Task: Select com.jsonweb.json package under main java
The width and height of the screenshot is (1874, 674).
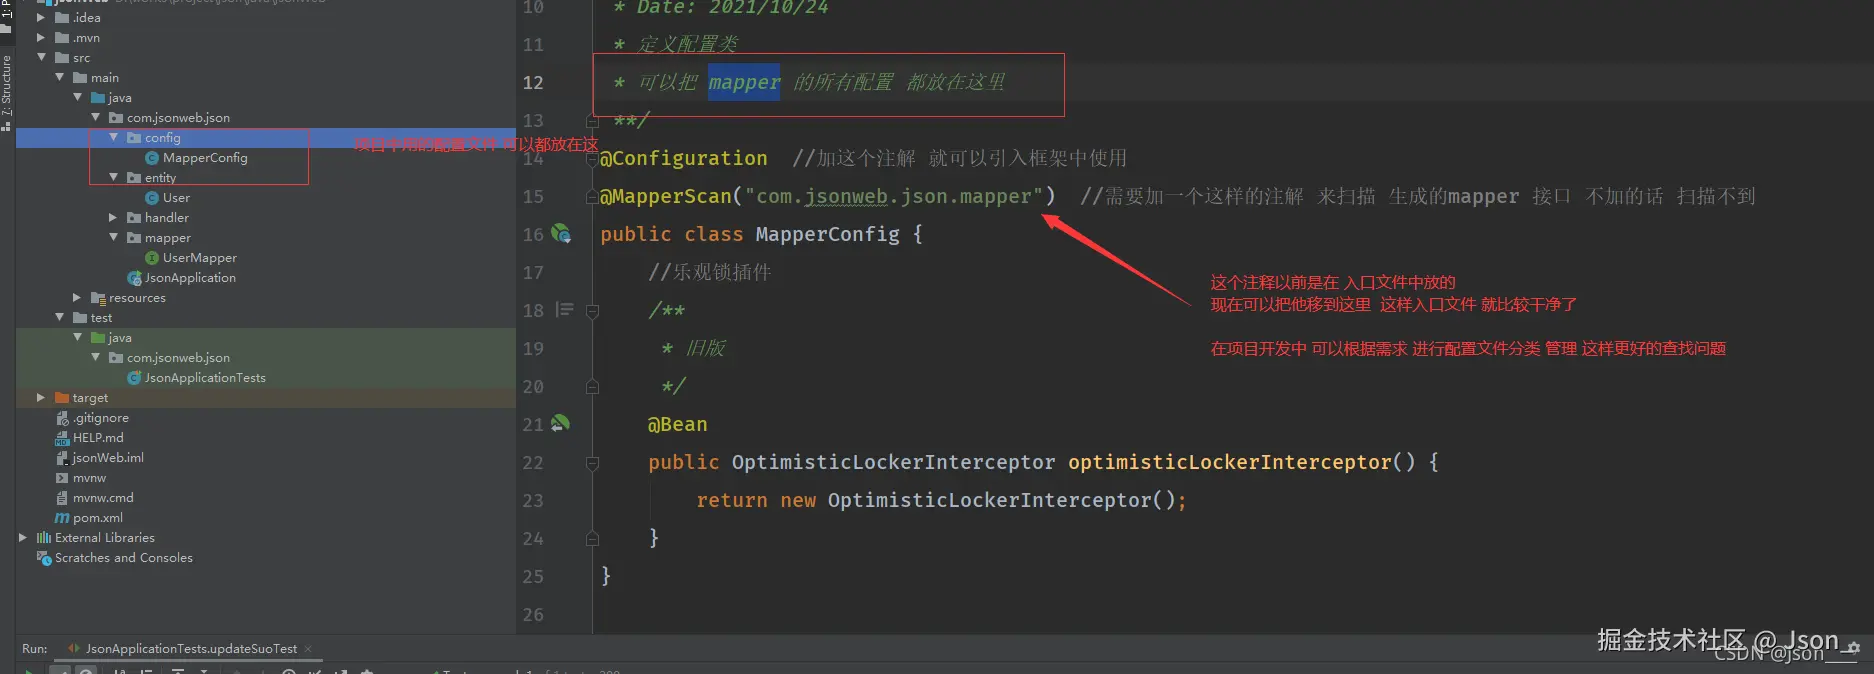Action: pyautogui.click(x=178, y=118)
